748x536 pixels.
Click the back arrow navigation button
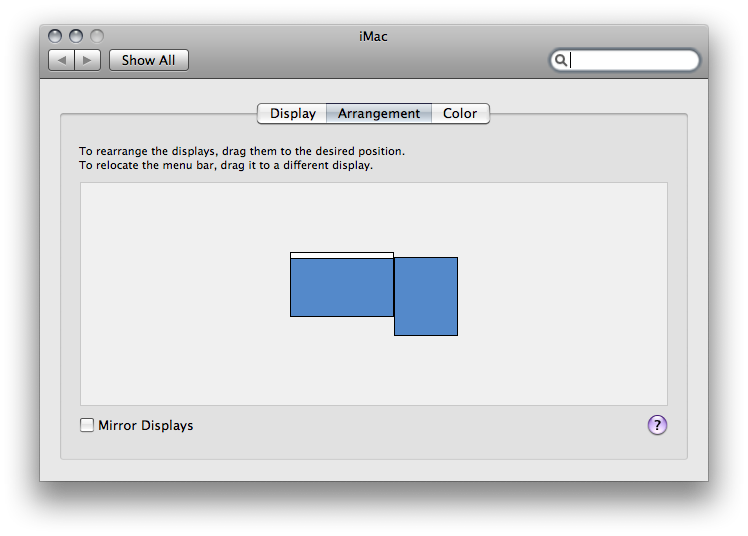62,60
